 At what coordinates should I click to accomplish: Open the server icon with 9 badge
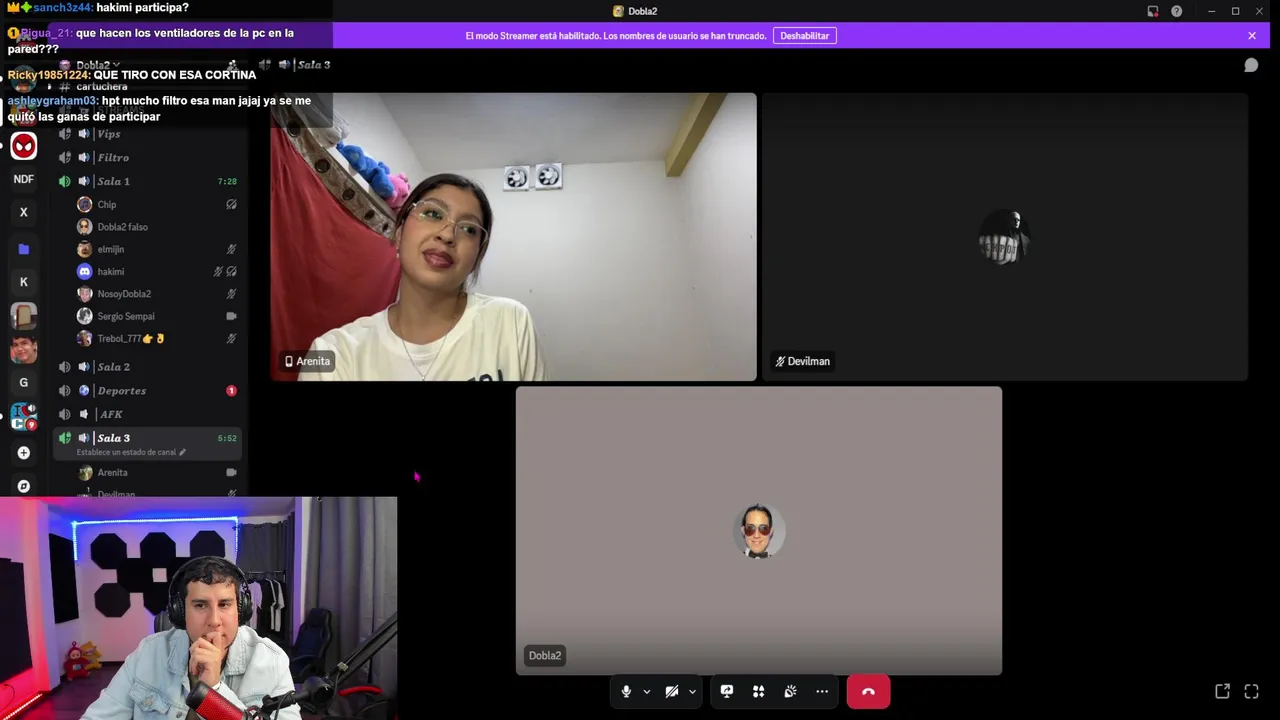[24, 417]
